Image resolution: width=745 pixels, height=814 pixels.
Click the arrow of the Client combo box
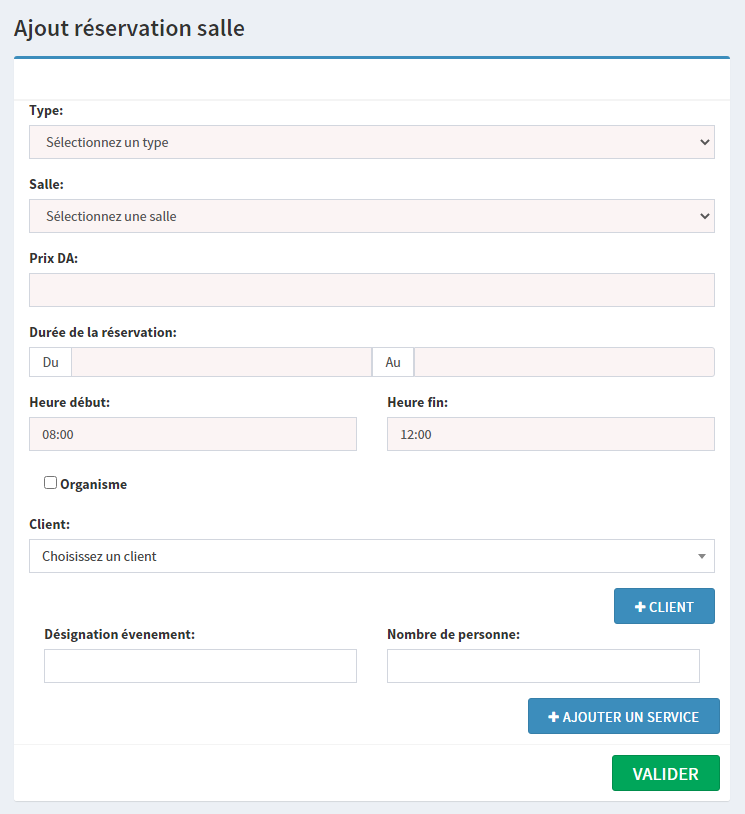pyautogui.click(x=702, y=557)
